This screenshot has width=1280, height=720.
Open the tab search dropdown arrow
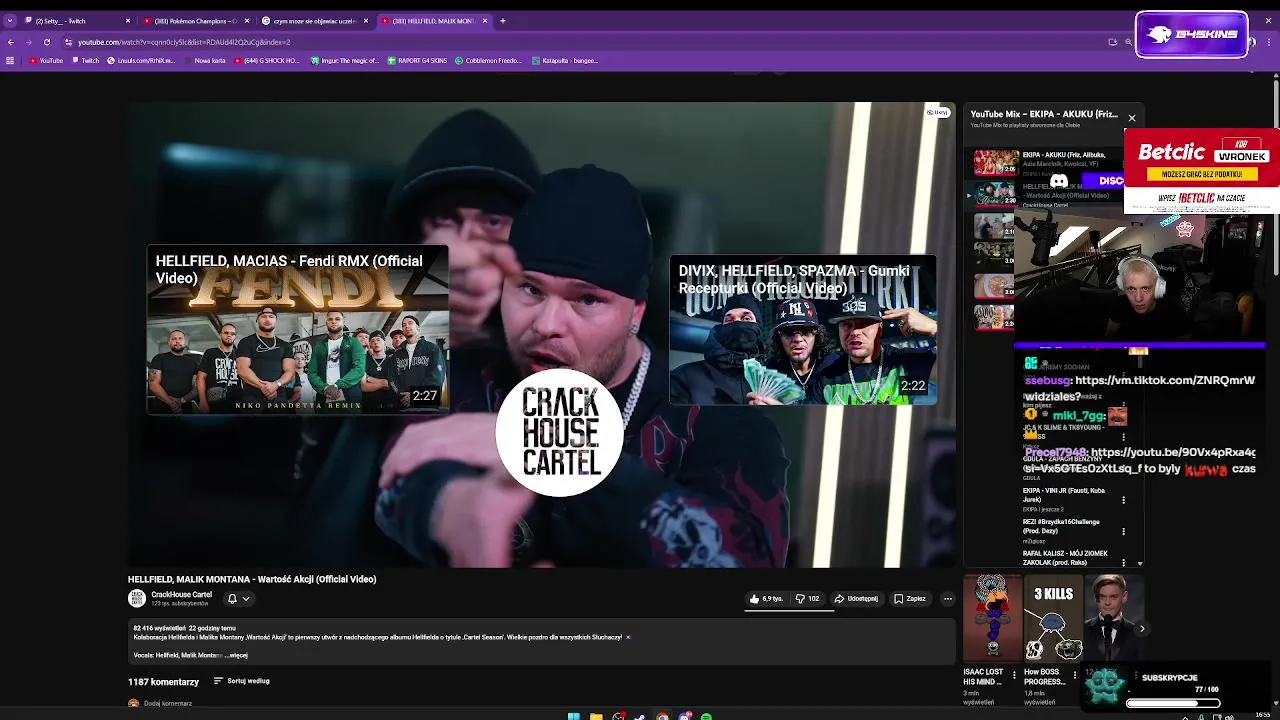click(x=10, y=21)
